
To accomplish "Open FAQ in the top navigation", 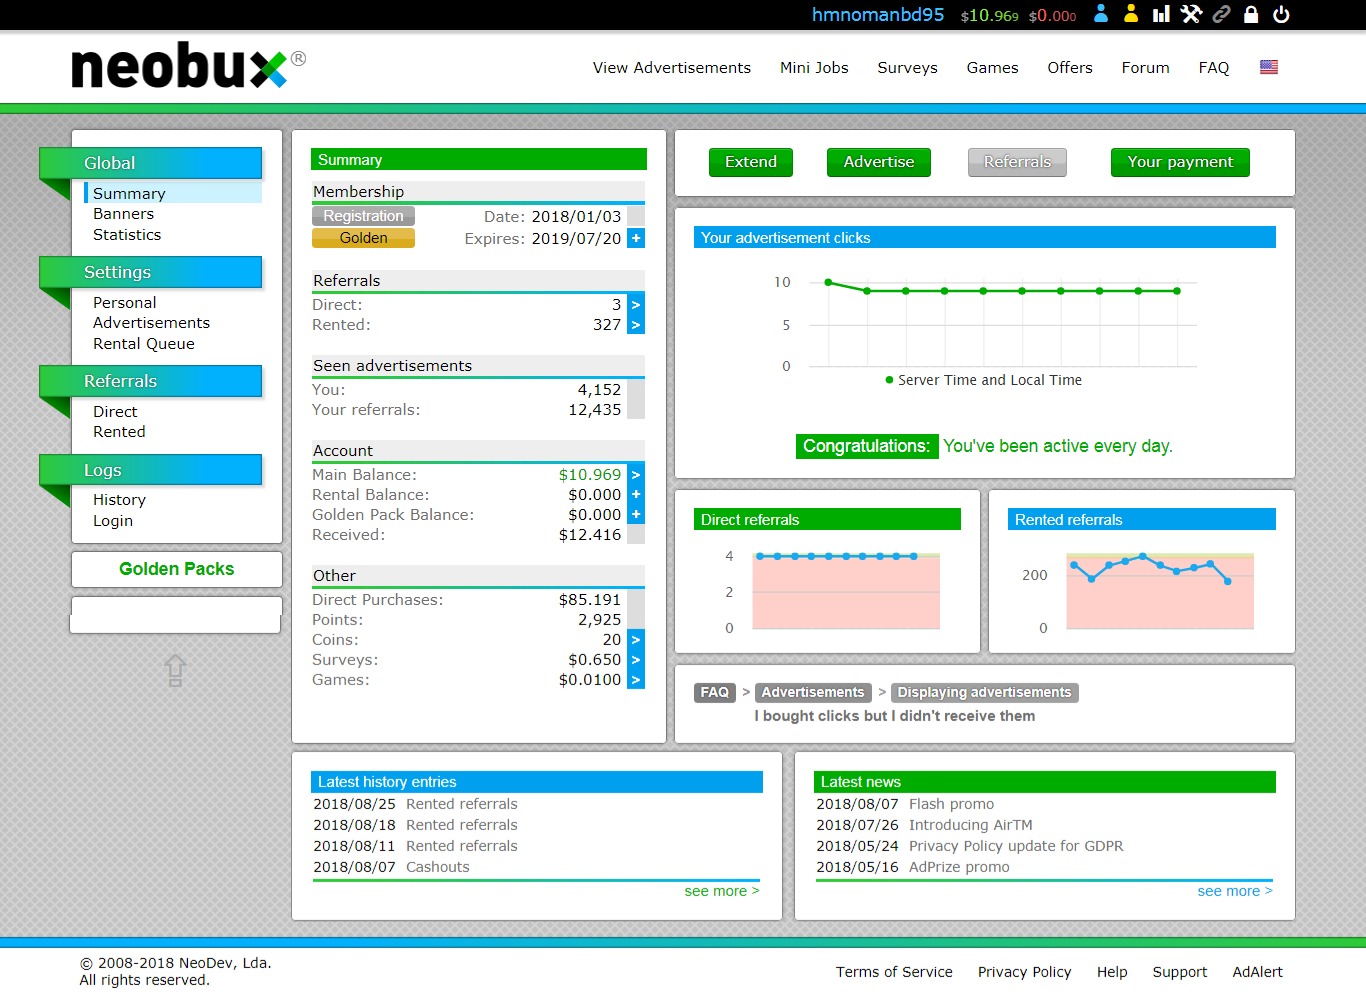I will click(x=1214, y=68).
